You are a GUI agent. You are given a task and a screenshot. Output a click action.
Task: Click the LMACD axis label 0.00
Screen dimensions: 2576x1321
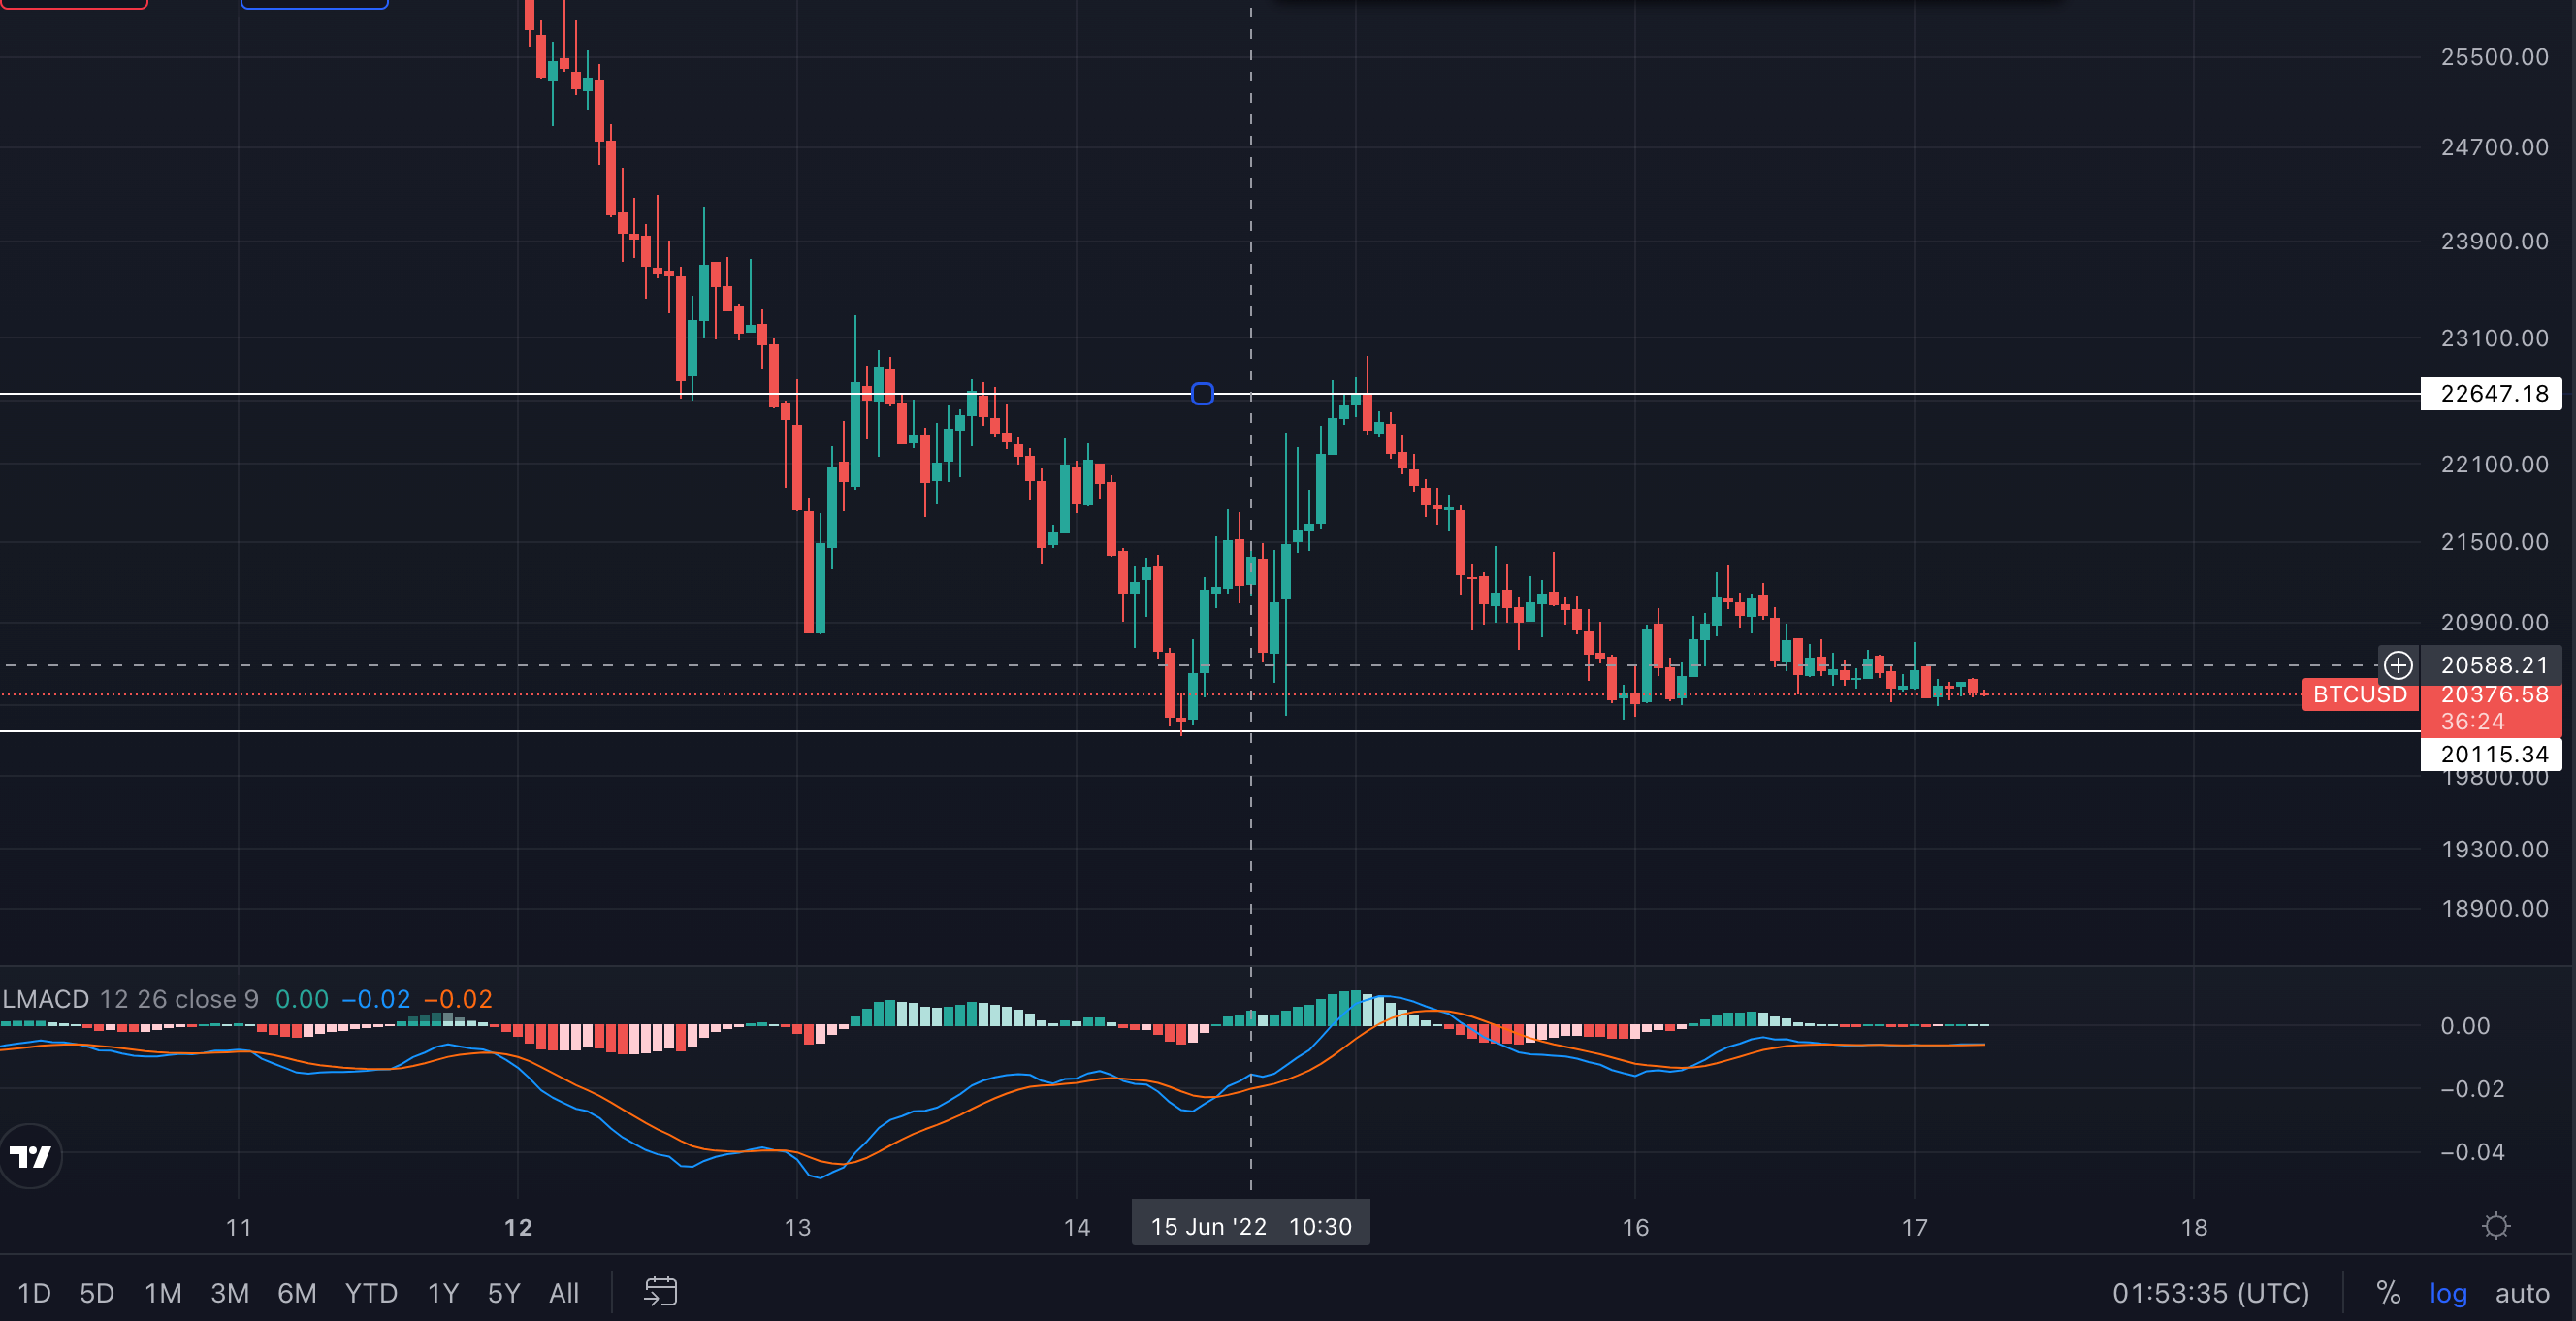point(2465,1026)
